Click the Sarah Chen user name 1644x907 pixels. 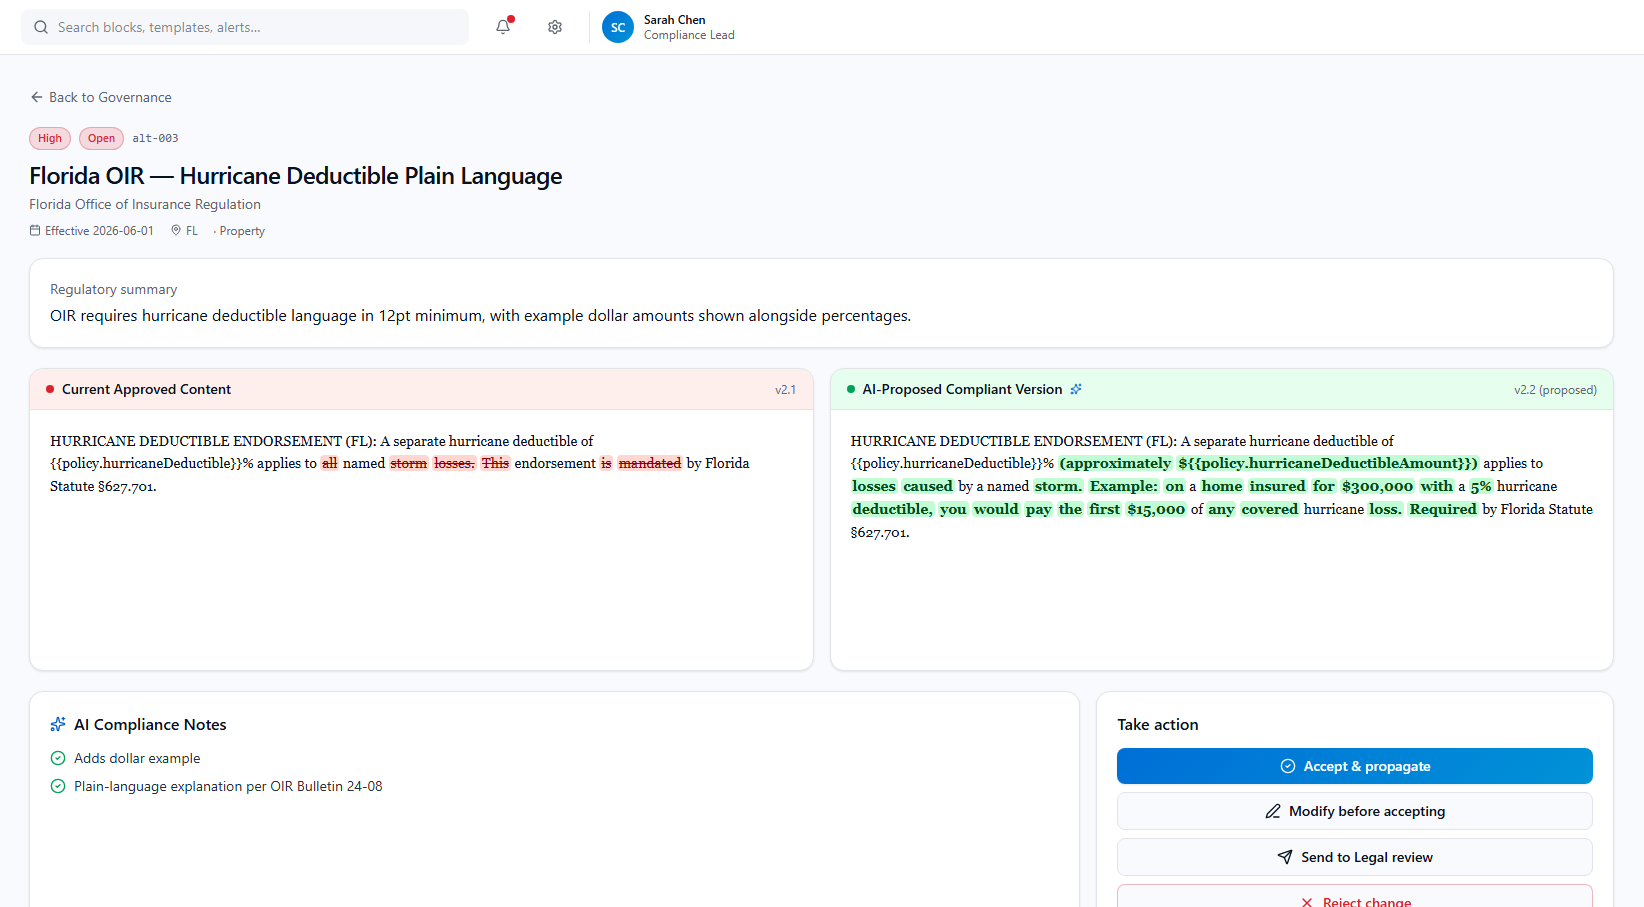coord(674,20)
